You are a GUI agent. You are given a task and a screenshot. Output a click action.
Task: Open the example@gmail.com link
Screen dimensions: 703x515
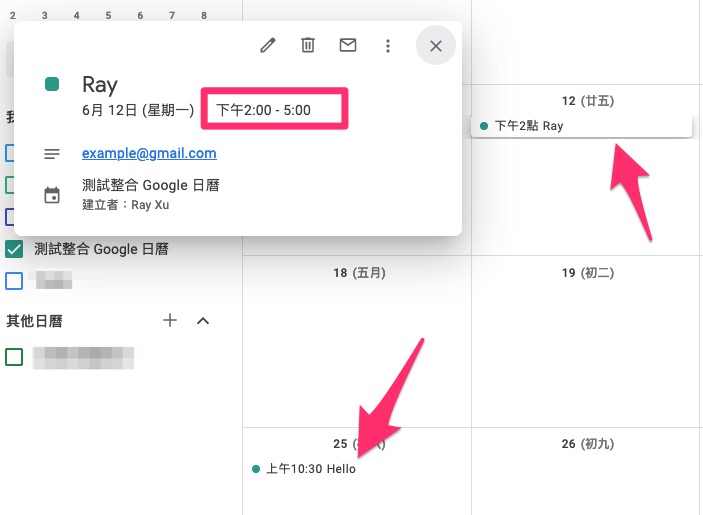(149, 153)
